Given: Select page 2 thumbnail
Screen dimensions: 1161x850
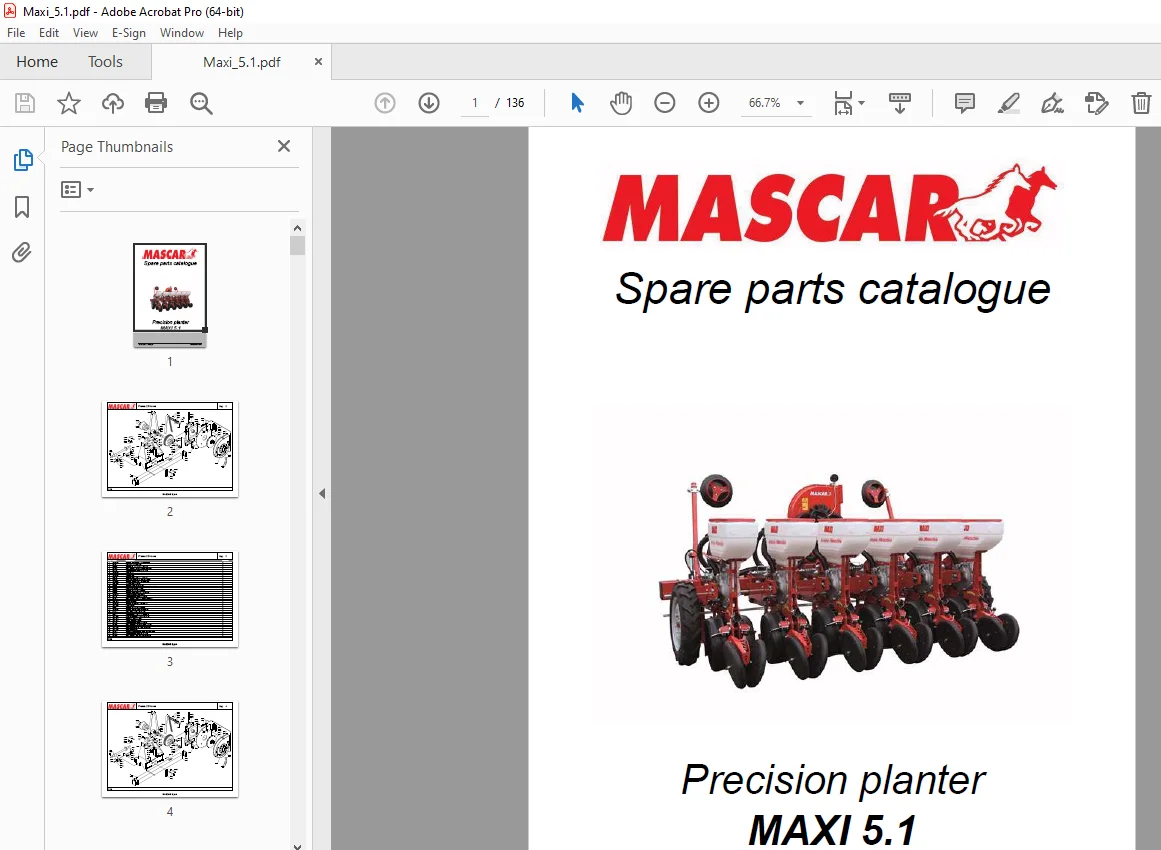Looking at the screenshot, I should (x=170, y=449).
